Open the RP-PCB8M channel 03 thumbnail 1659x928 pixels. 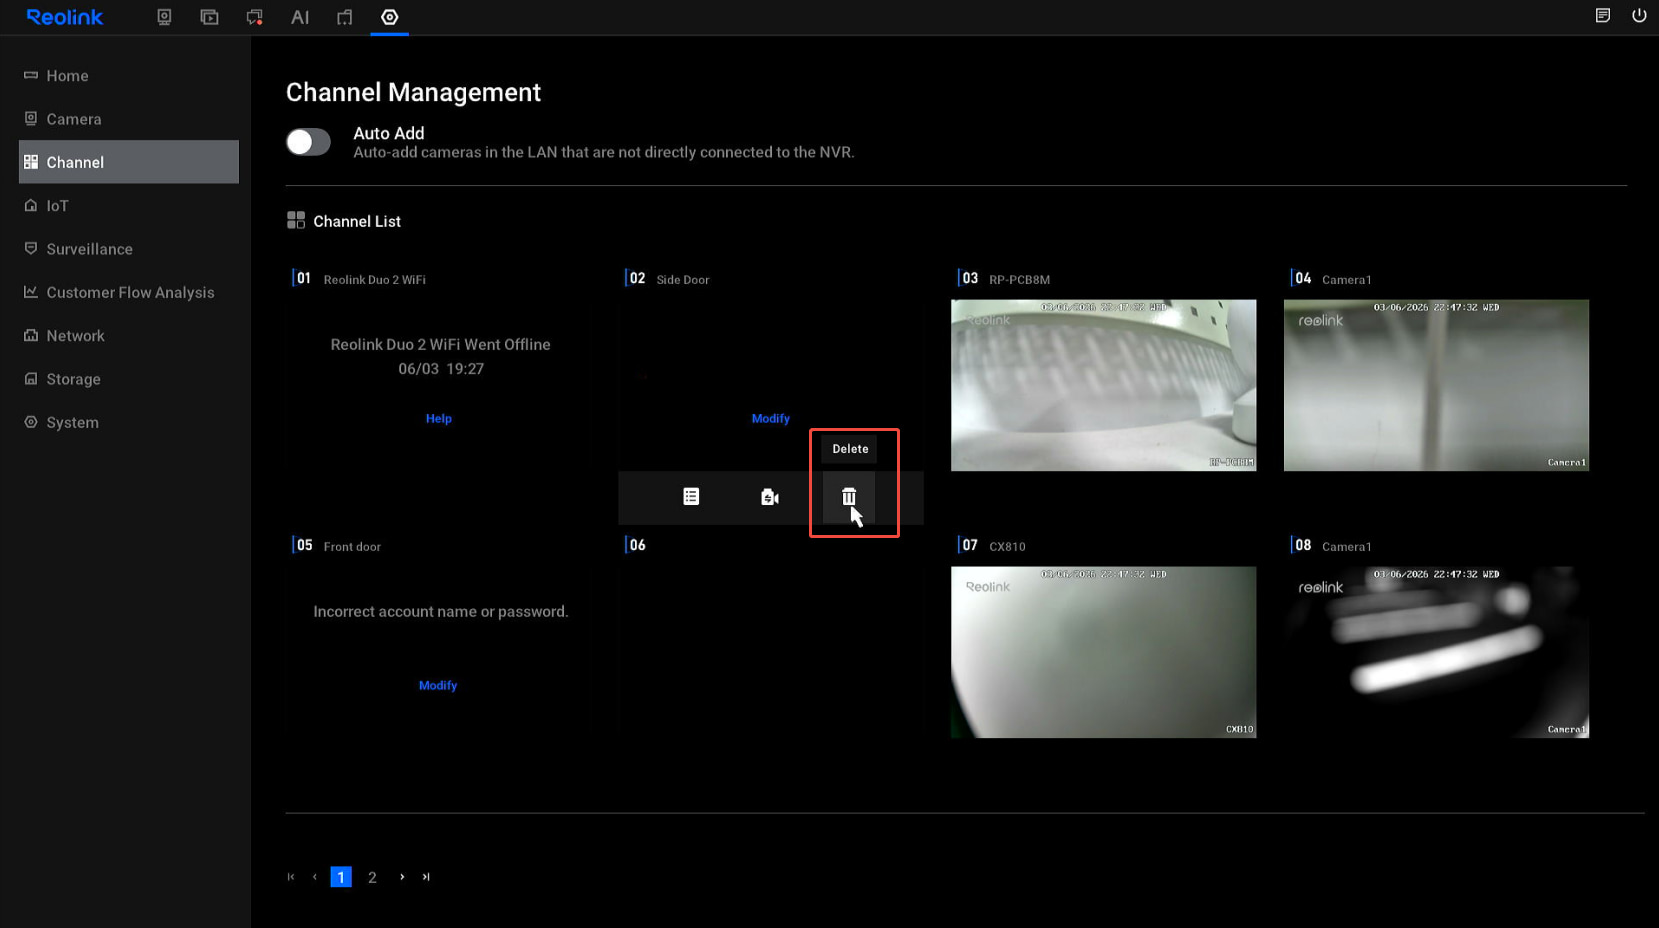(x=1103, y=385)
